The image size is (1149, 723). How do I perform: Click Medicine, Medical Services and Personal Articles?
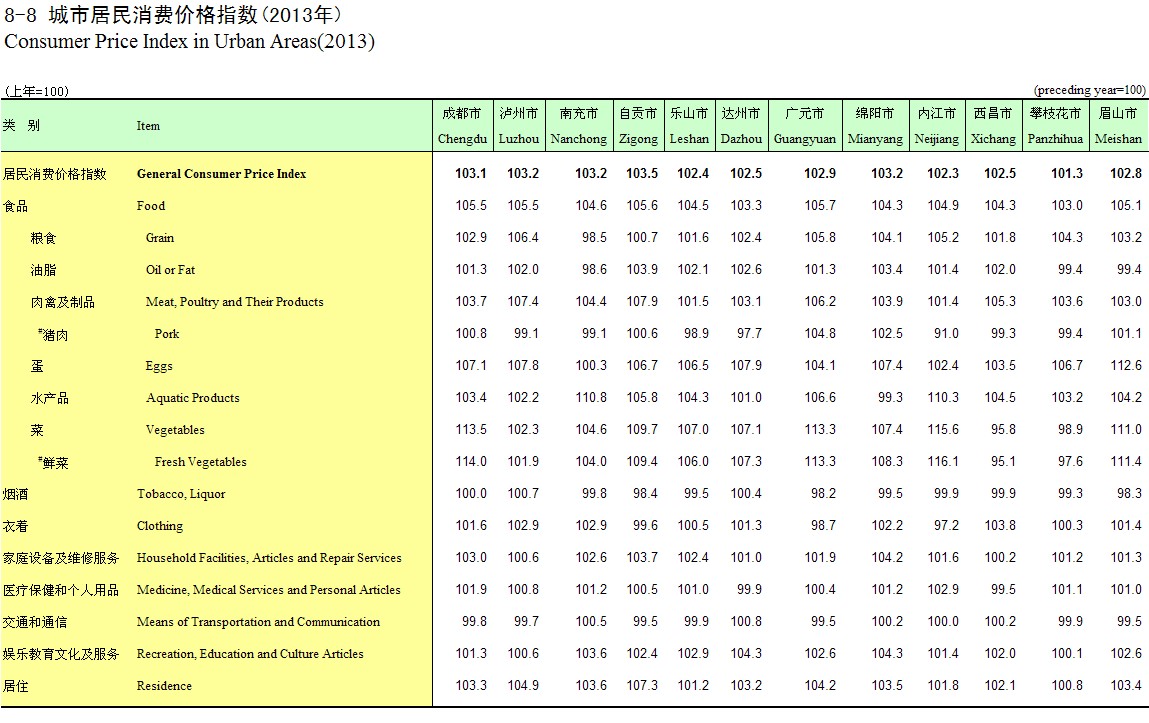(268, 590)
